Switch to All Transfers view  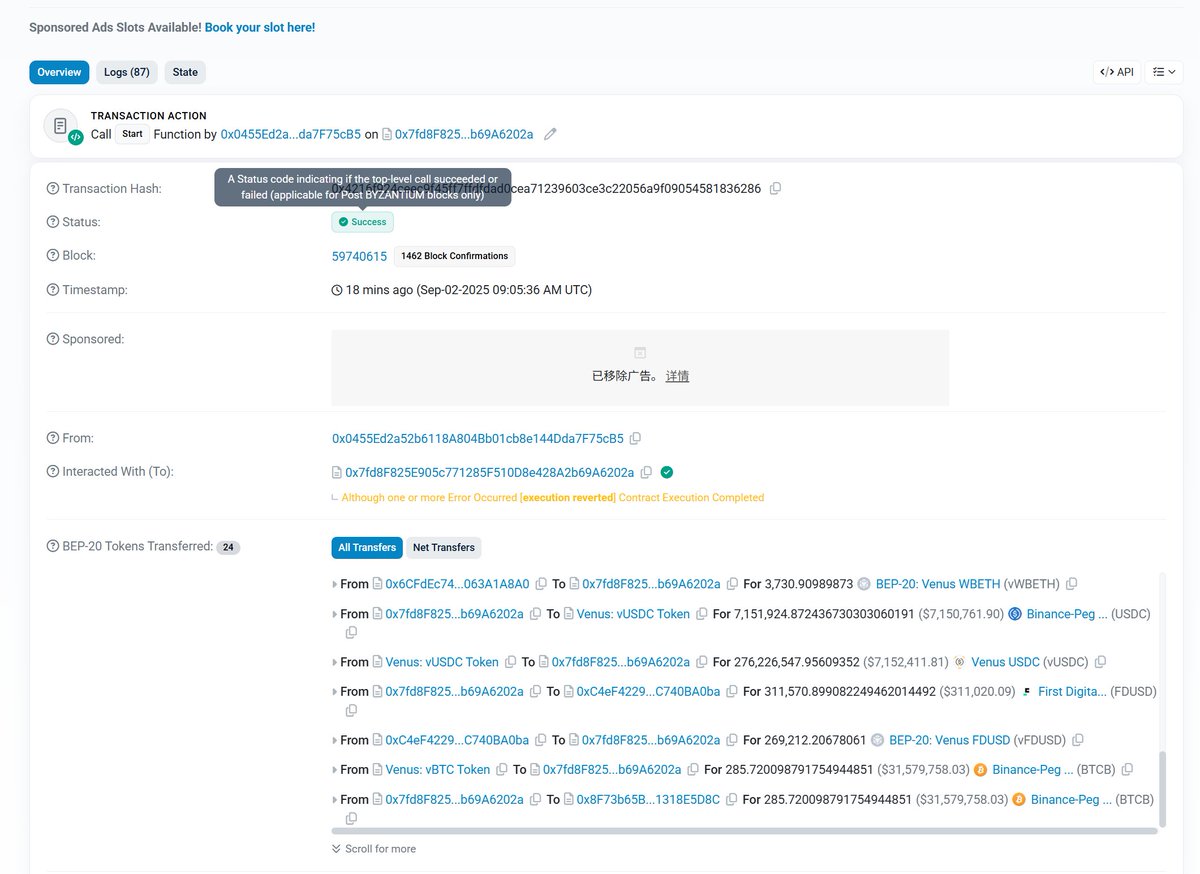[367, 547]
